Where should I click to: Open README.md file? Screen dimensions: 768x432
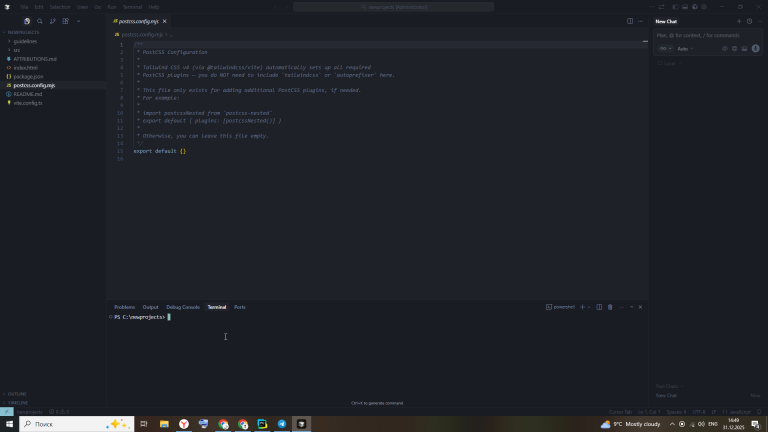[53, 94]
